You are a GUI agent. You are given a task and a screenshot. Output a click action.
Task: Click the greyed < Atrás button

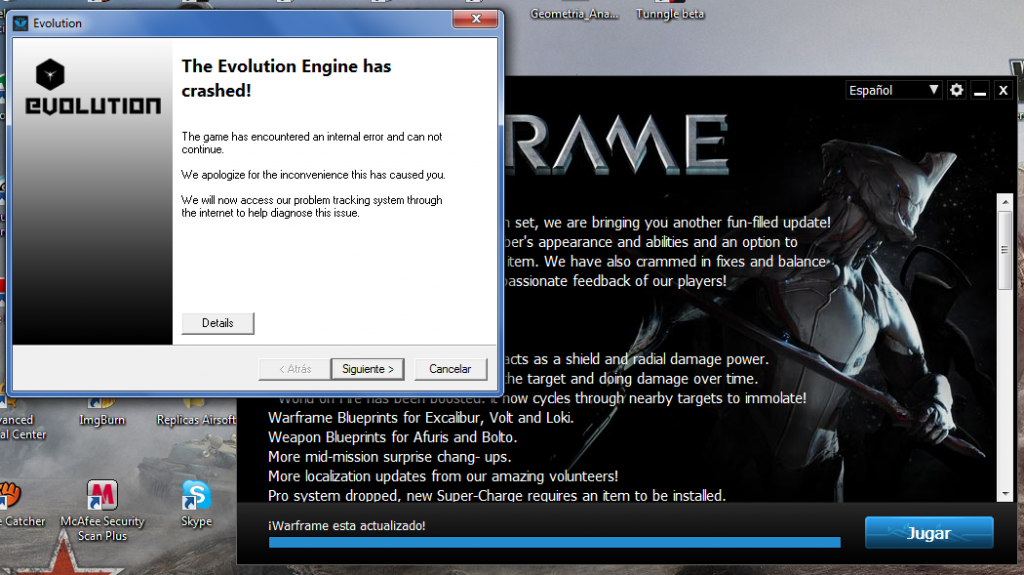[x=295, y=369]
